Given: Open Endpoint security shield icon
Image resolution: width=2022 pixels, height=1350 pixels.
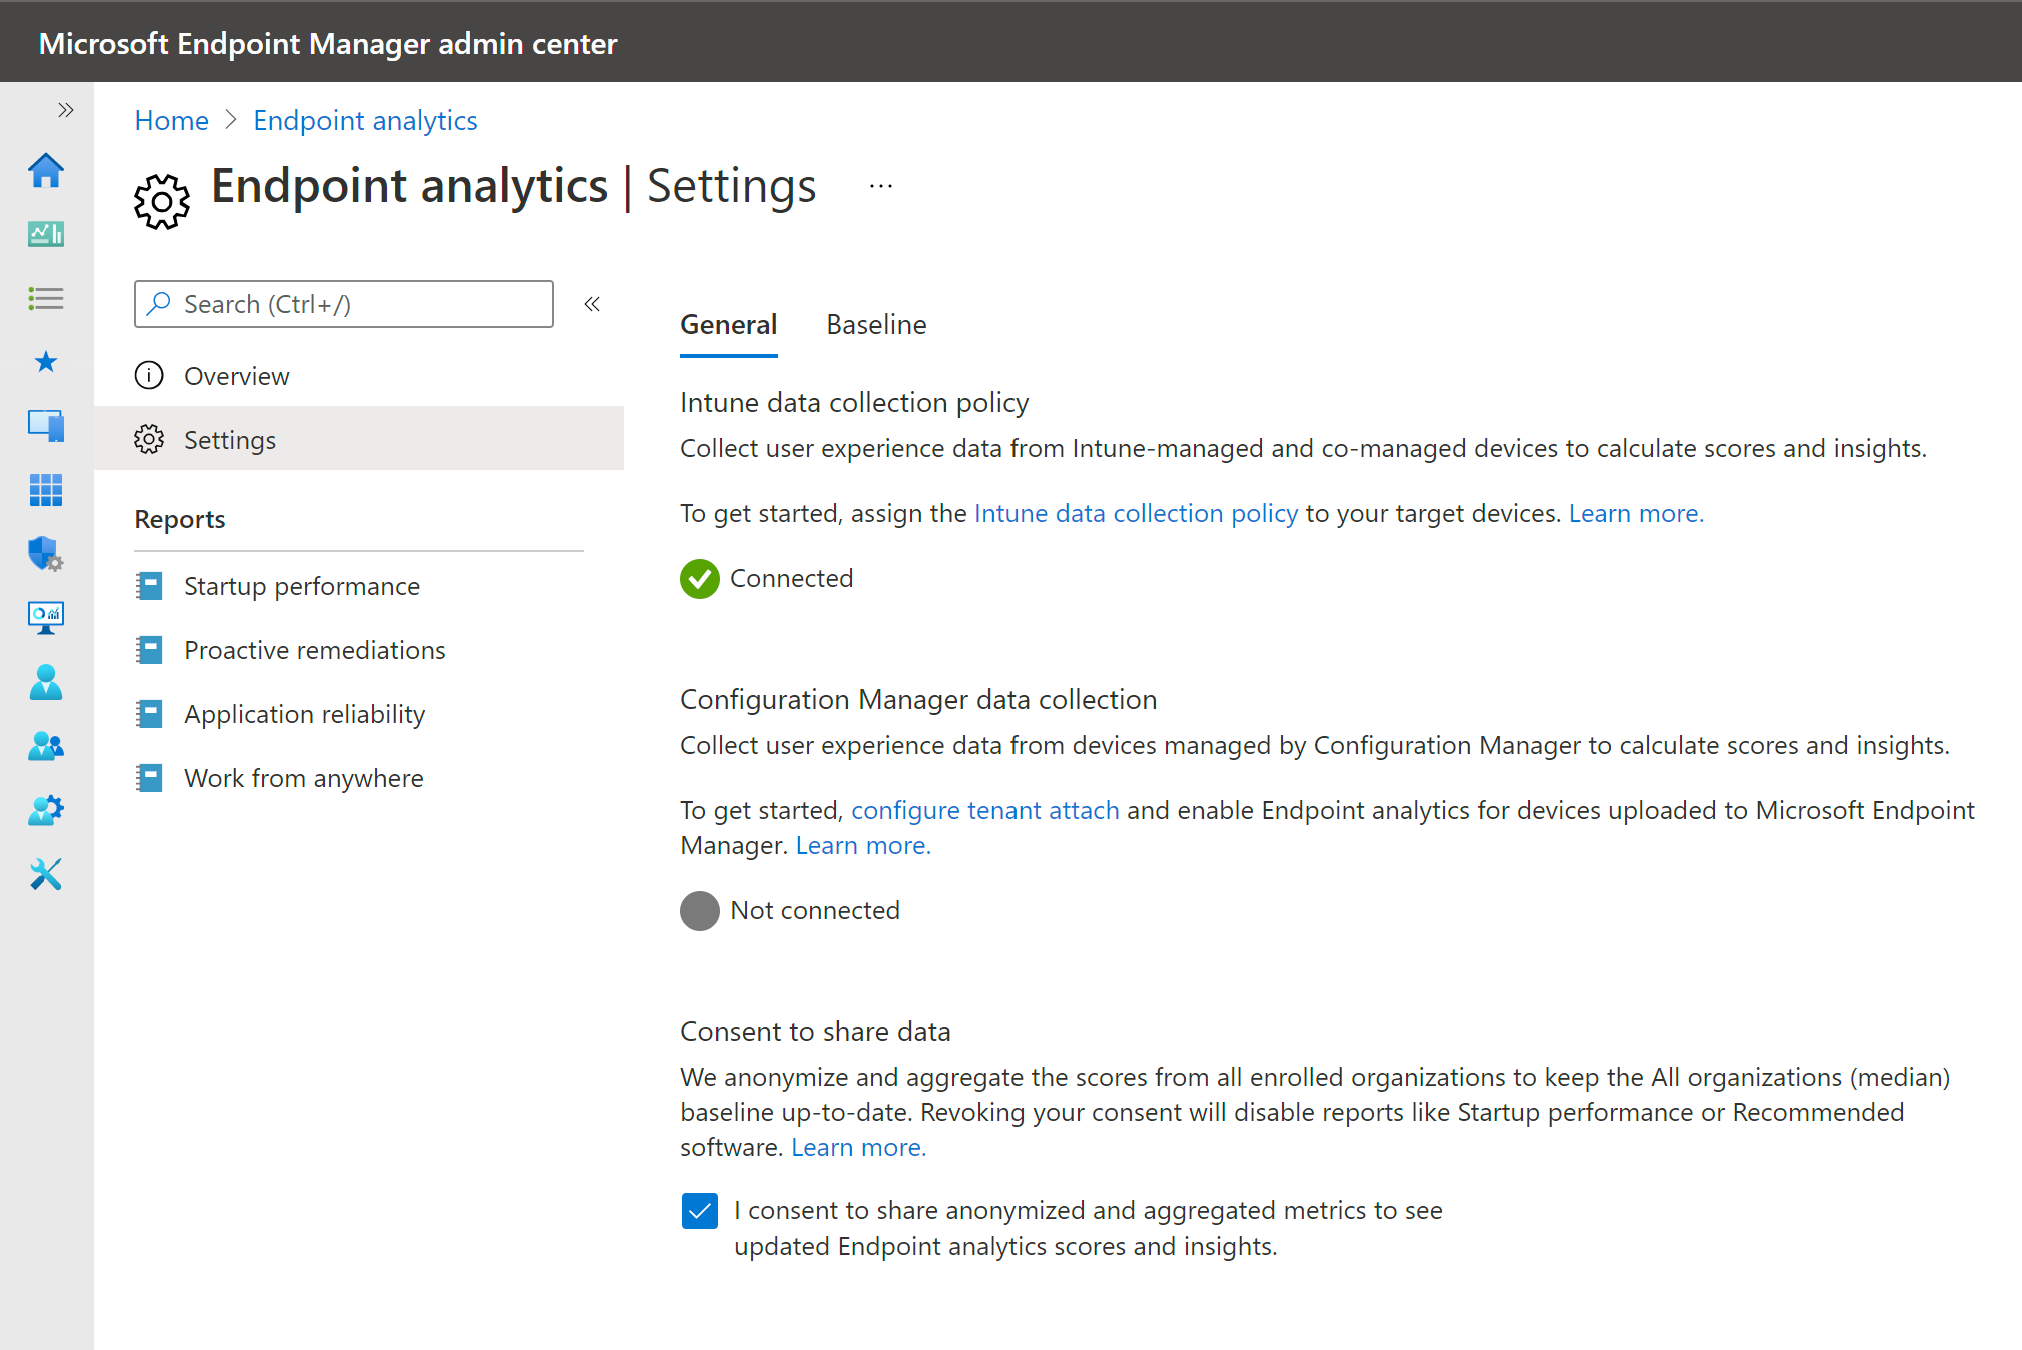Looking at the screenshot, I should [x=46, y=554].
